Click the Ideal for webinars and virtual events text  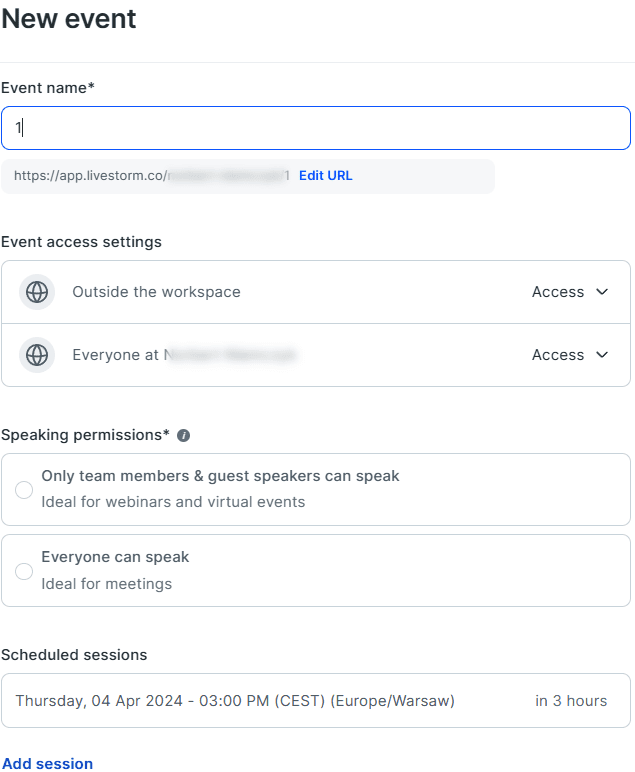(173, 502)
